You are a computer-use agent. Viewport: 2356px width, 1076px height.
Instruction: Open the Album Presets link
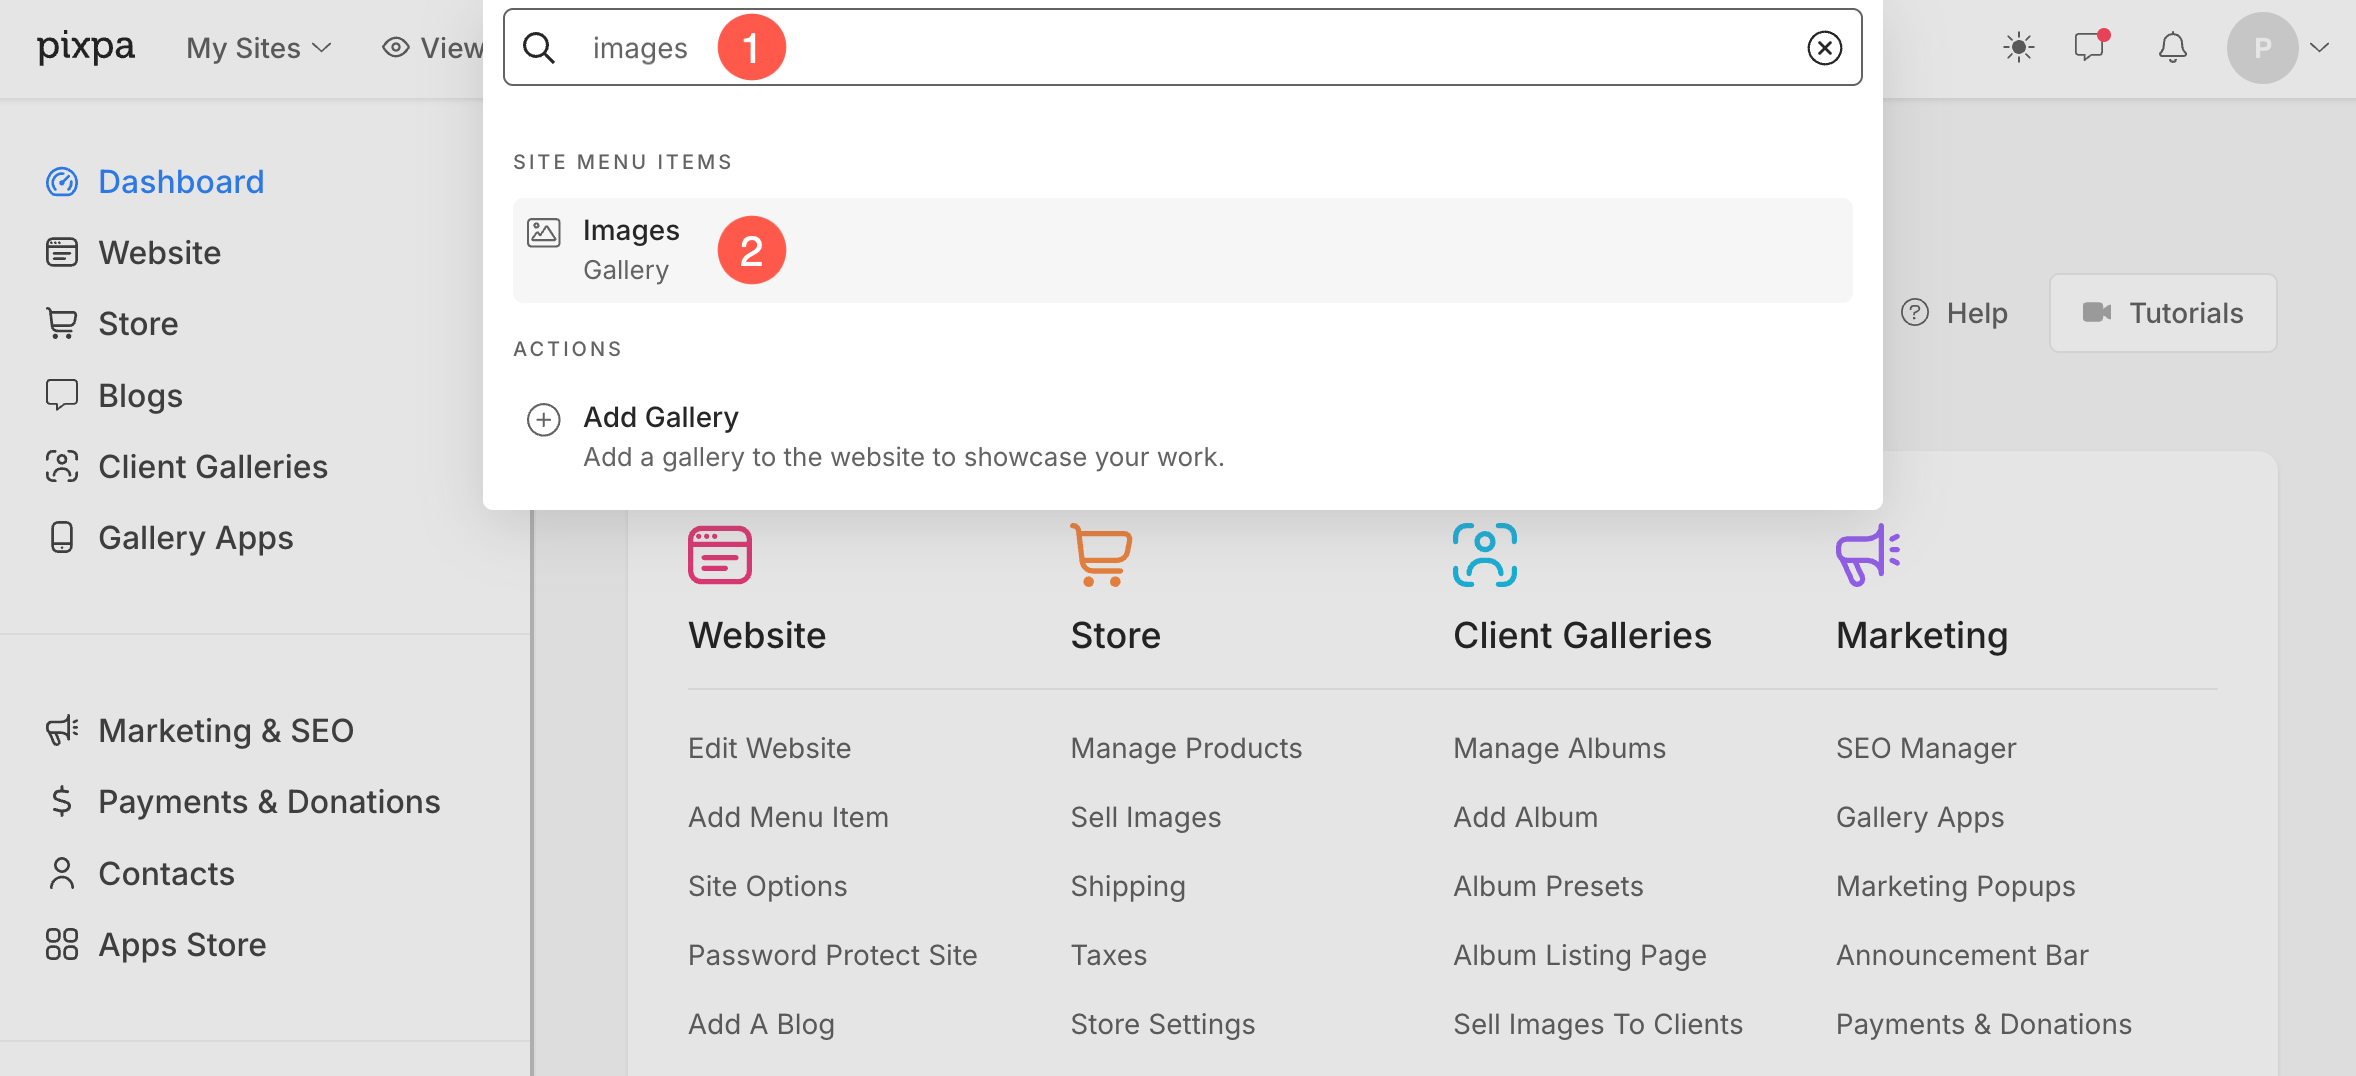click(1548, 886)
